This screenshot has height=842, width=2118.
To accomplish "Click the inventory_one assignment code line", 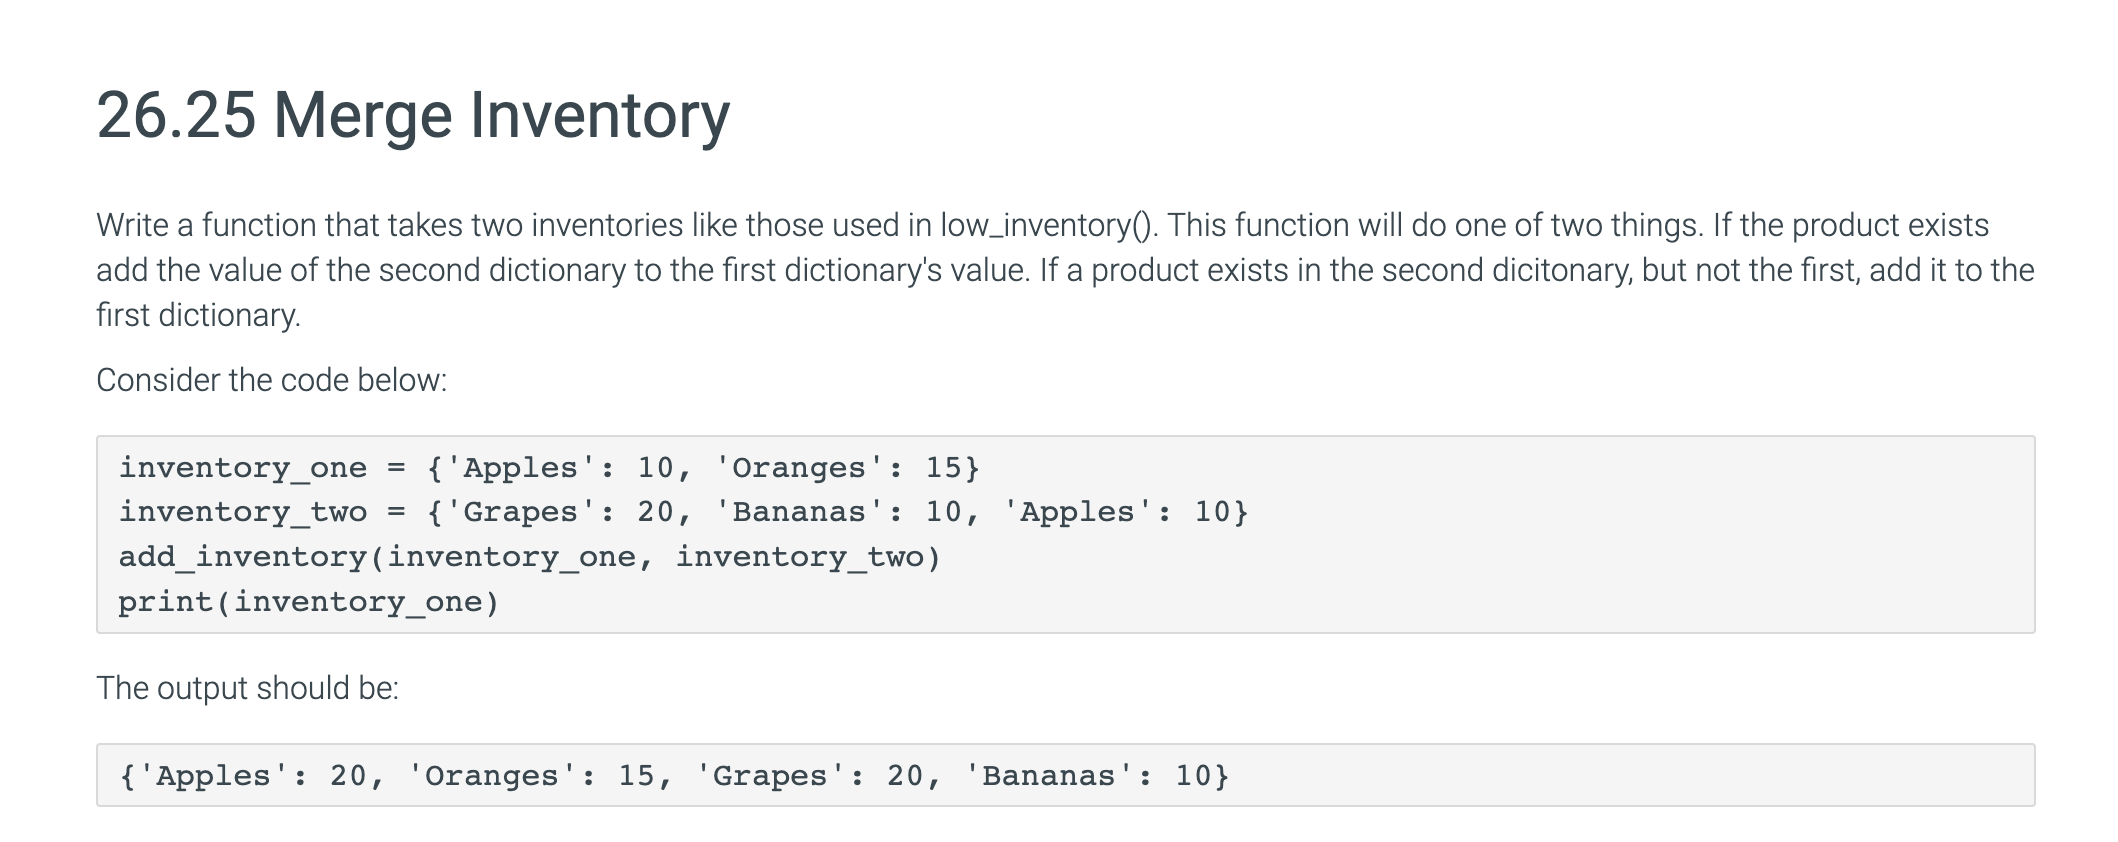I will (x=549, y=468).
